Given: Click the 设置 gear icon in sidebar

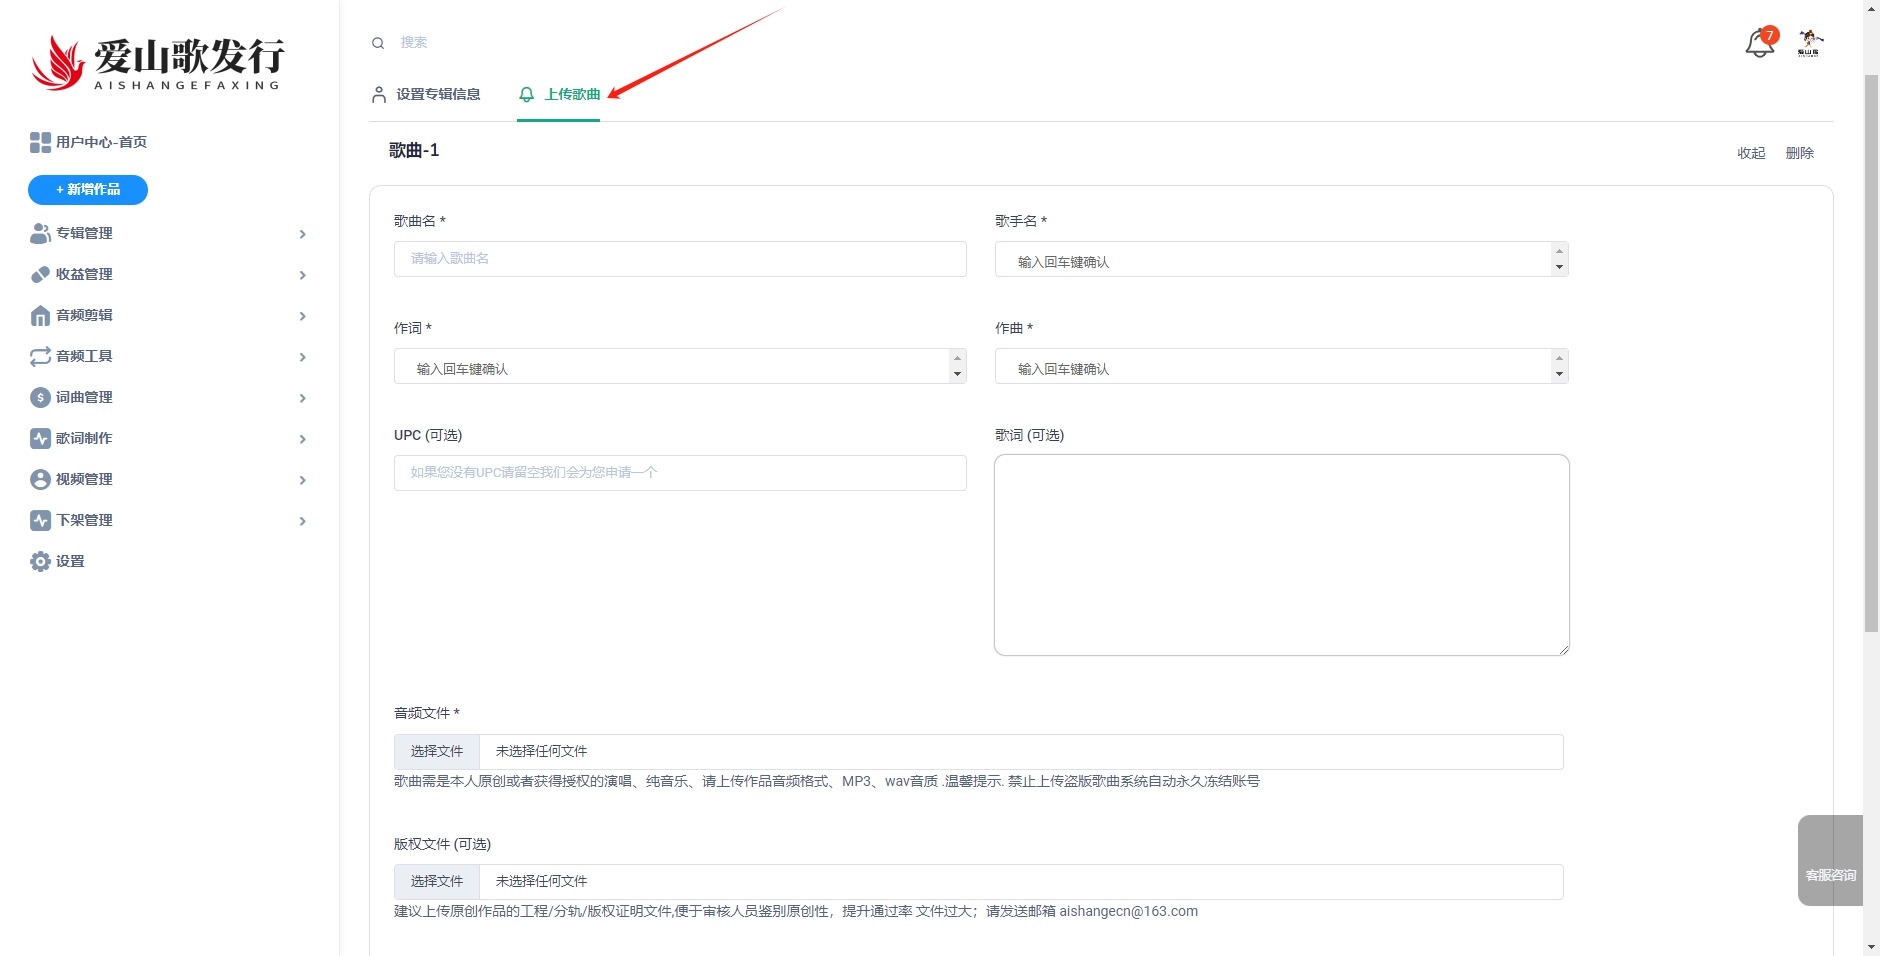Looking at the screenshot, I should pos(40,561).
